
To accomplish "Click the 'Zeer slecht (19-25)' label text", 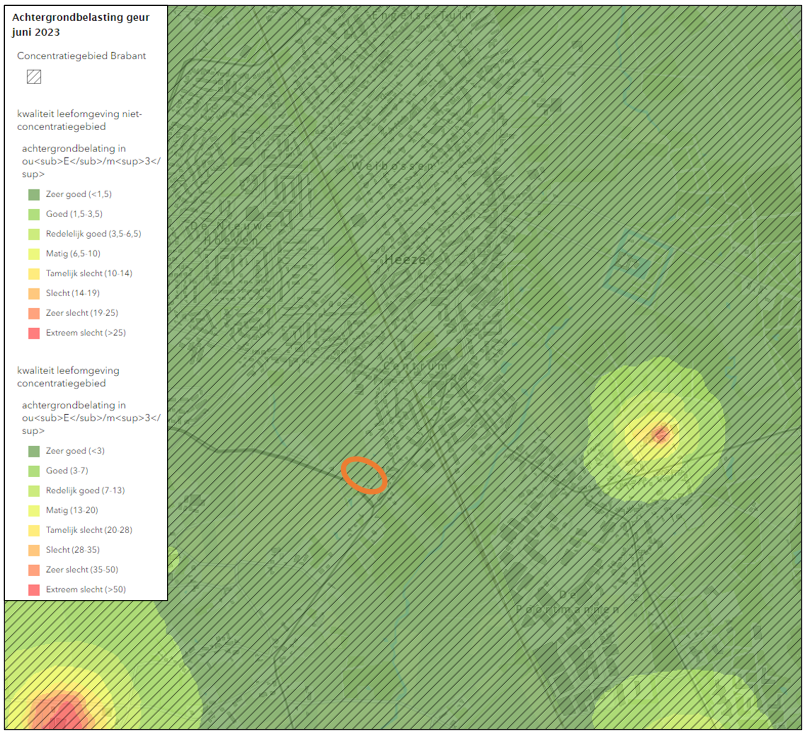I will tap(82, 313).
